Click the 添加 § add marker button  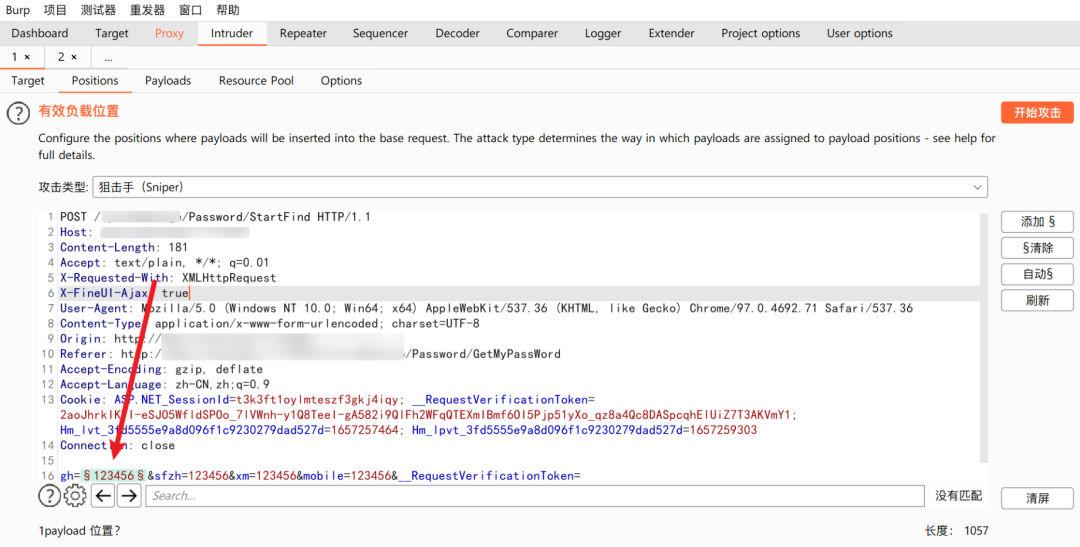click(1037, 222)
